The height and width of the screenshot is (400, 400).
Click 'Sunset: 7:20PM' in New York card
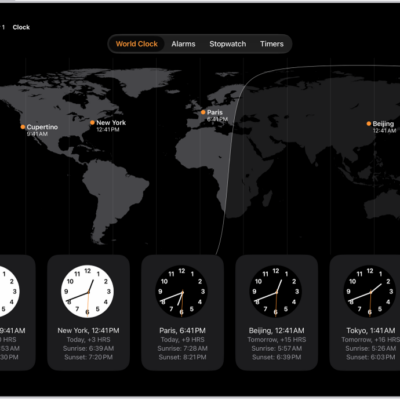tap(88, 357)
